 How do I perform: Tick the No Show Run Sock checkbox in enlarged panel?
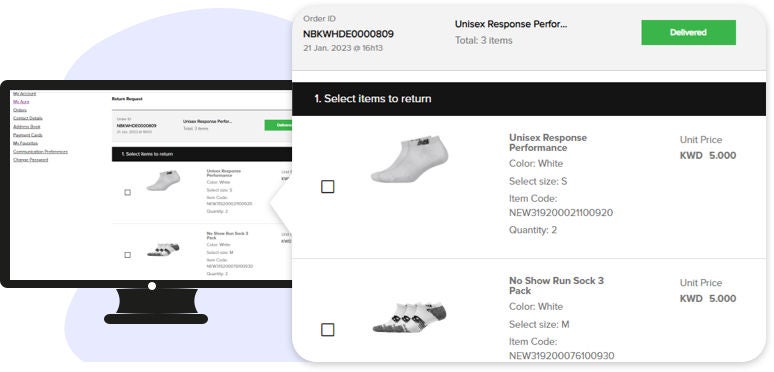coord(328,330)
